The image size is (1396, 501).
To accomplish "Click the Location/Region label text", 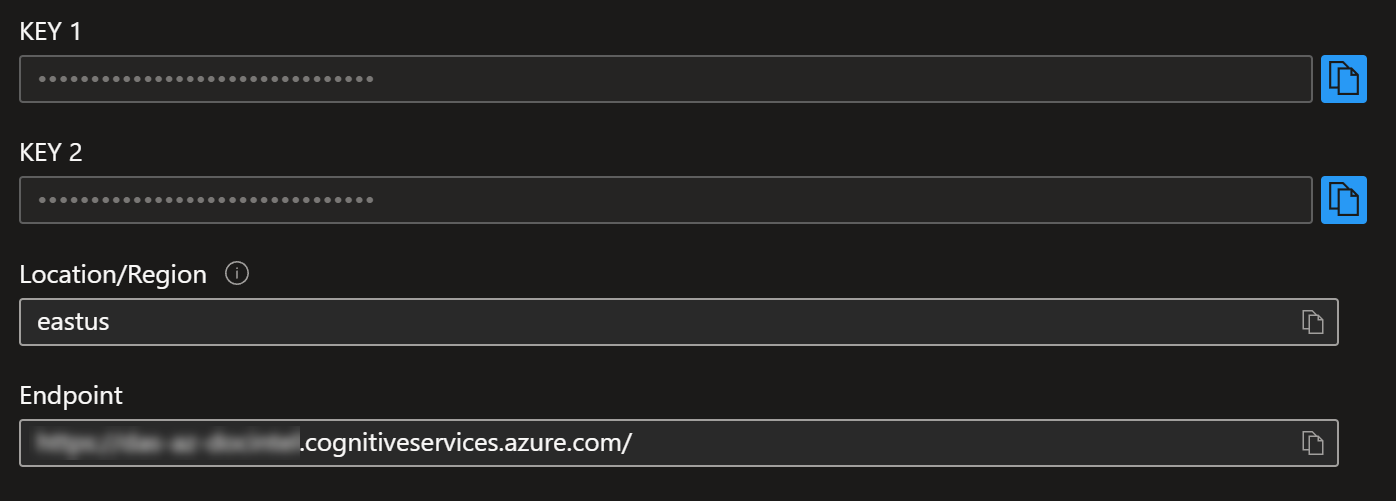I will tap(113, 274).
